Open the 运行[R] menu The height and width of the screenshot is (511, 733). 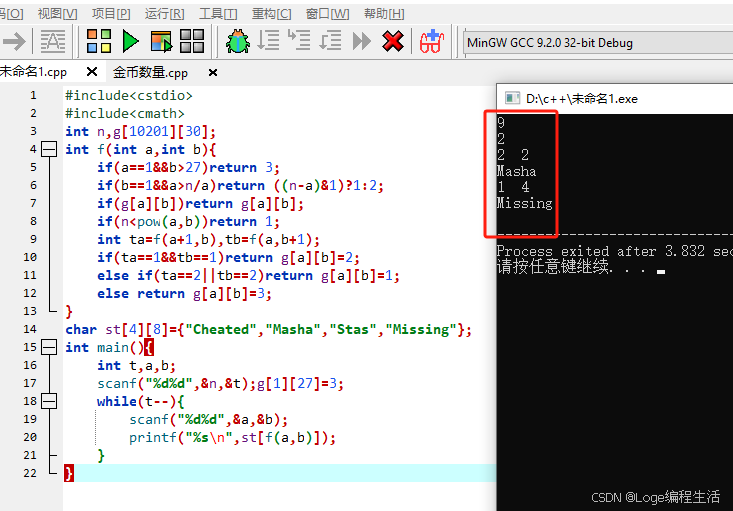click(x=165, y=14)
